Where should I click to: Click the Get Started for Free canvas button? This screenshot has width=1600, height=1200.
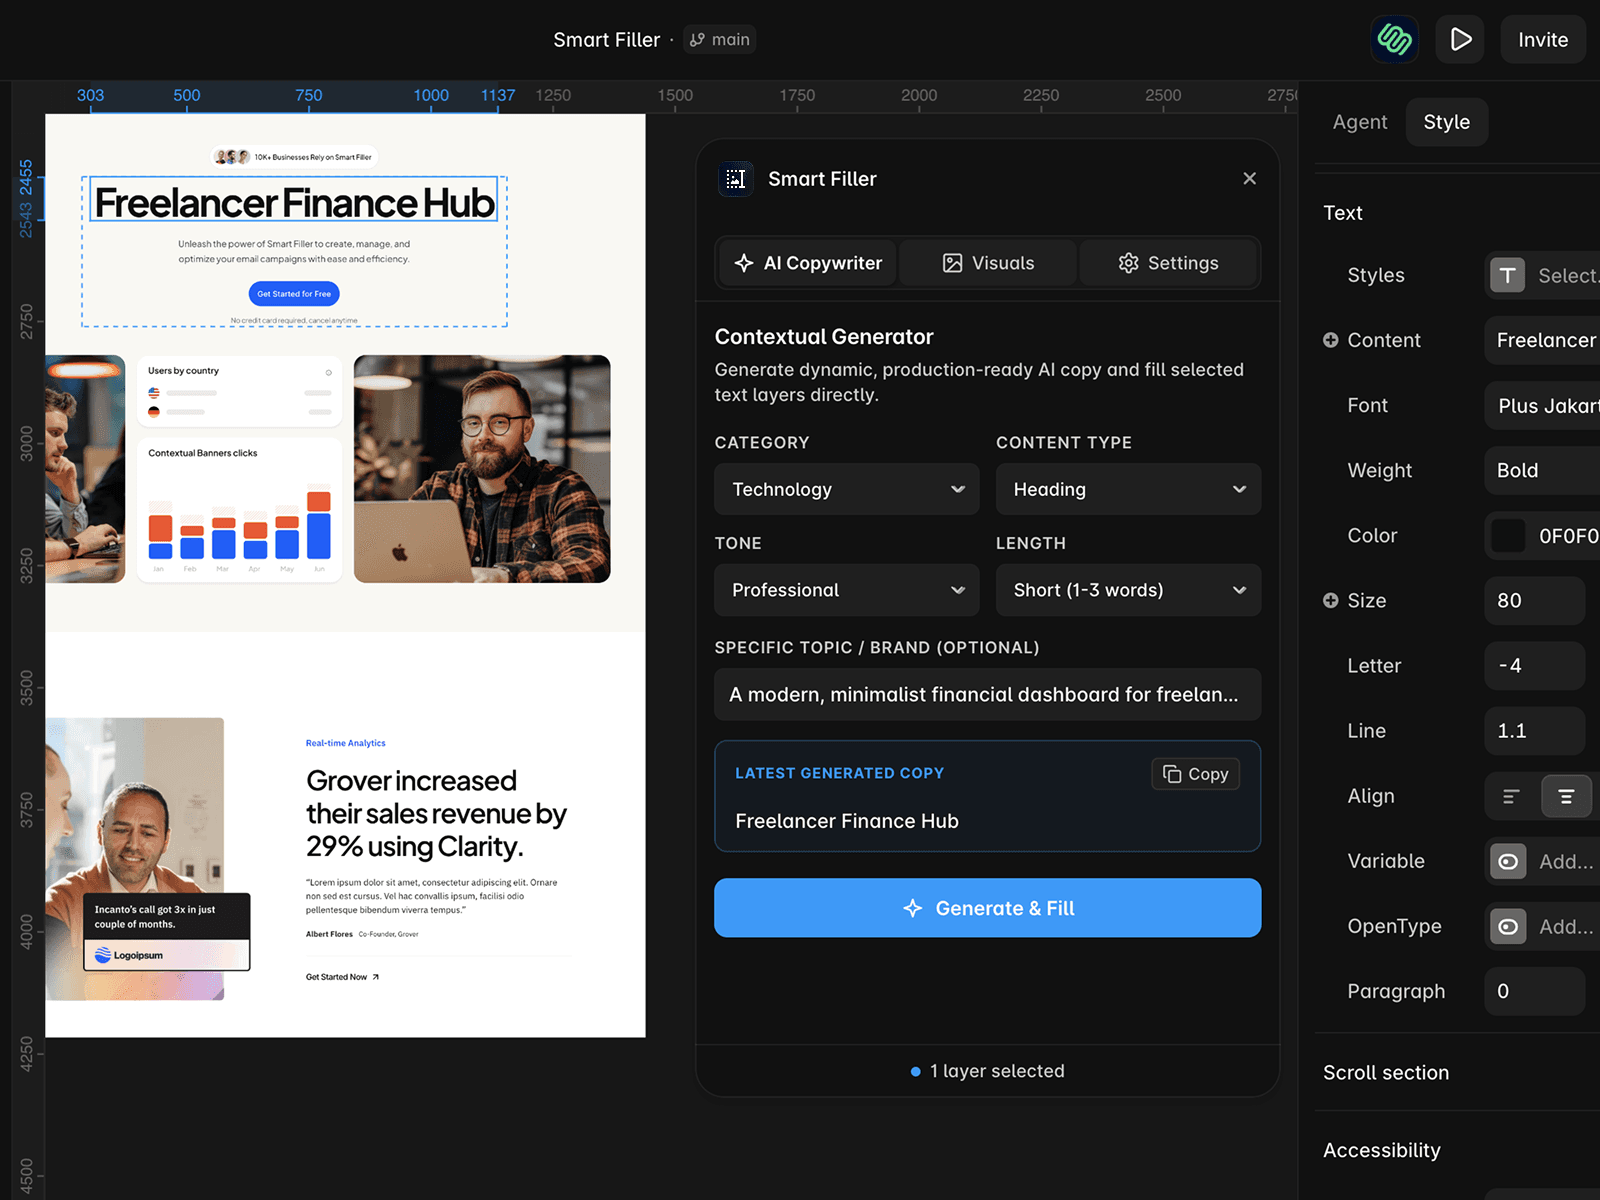(294, 294)
